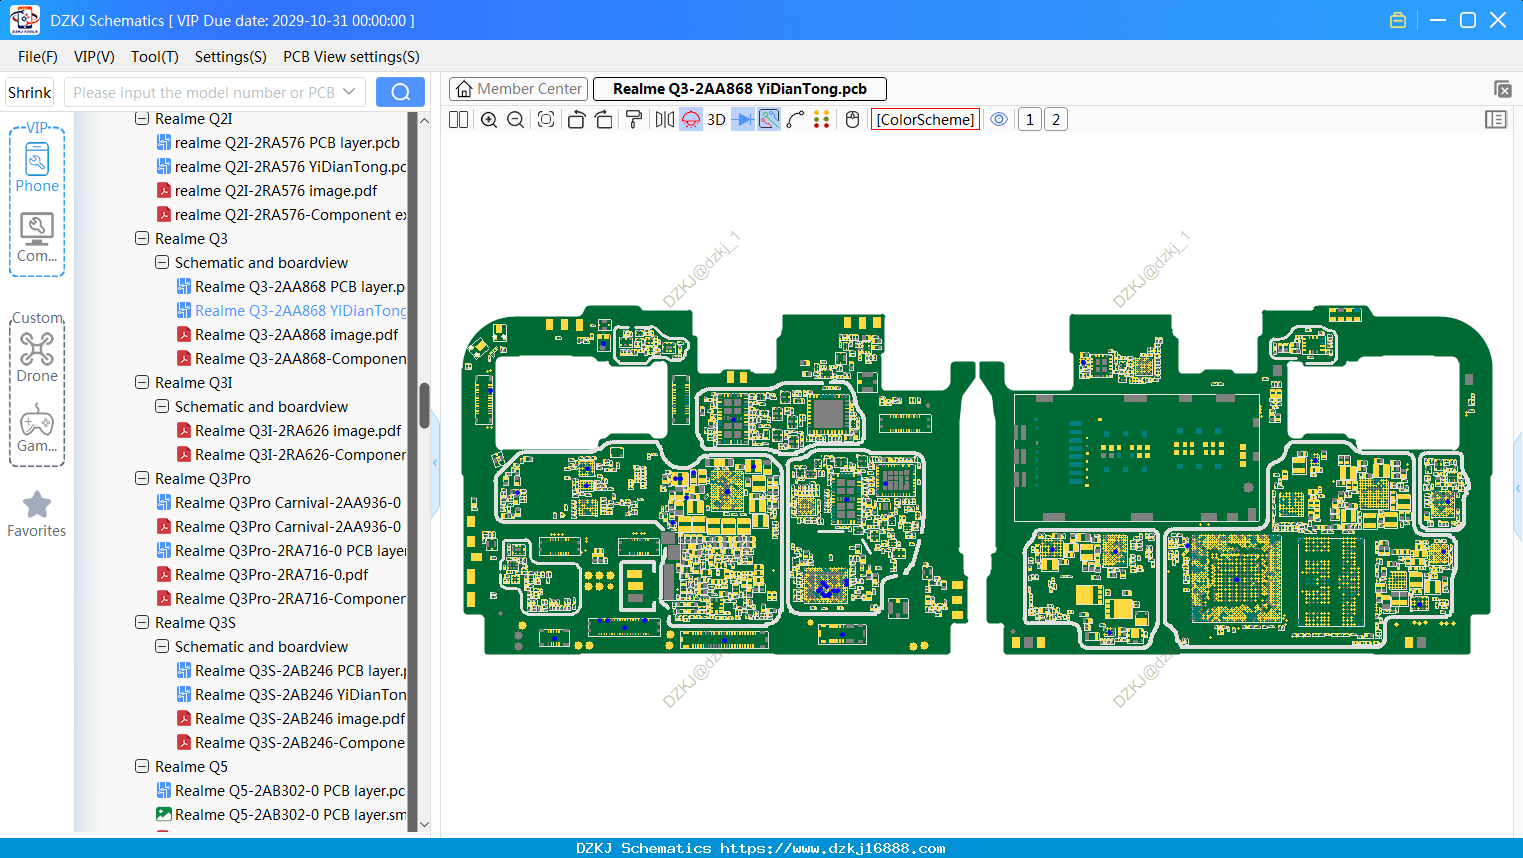Viewport: 1523px width, 858px height.
Task: Switch to layer 1
Action: (x=1030, y=120)
